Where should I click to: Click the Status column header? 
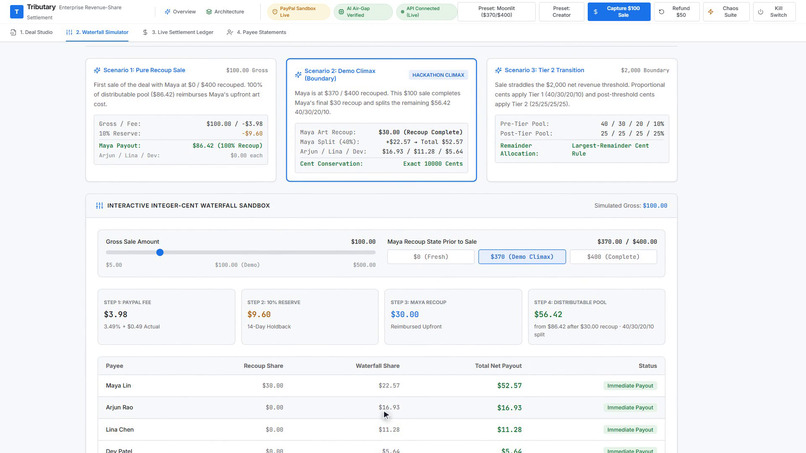coord(648,366)
